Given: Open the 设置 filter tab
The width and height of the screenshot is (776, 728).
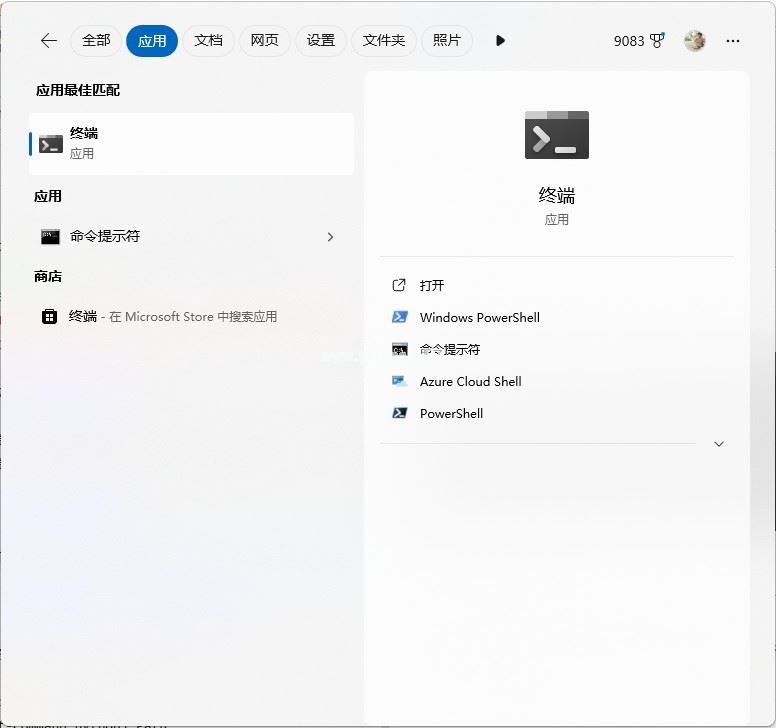Looking at the screenshot, I should tap(321, 41).
